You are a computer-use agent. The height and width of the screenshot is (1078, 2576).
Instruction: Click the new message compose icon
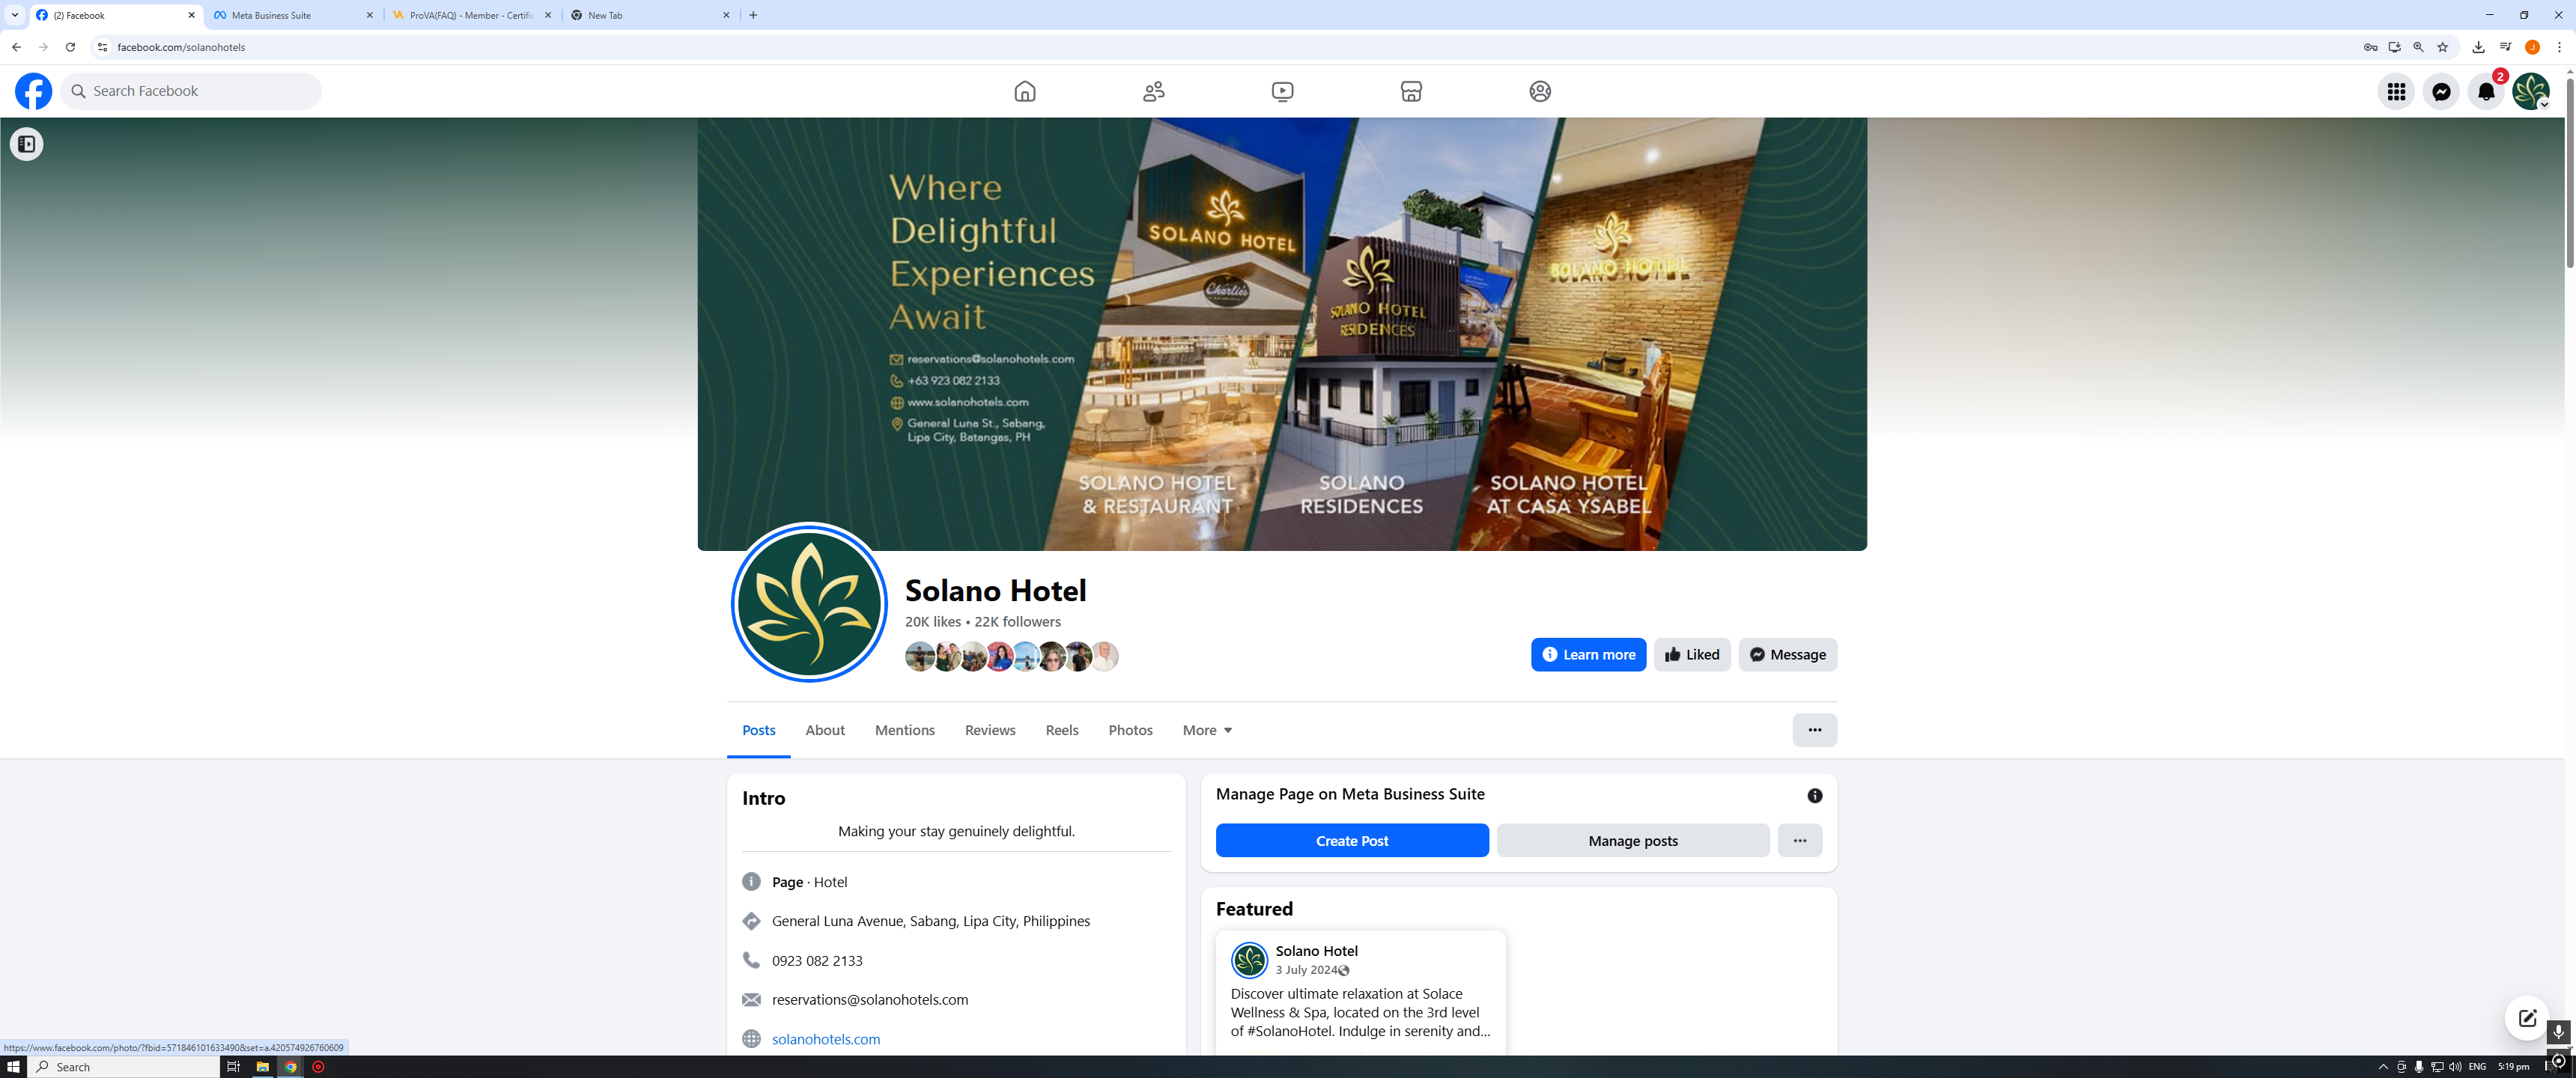(2527, 1018)
